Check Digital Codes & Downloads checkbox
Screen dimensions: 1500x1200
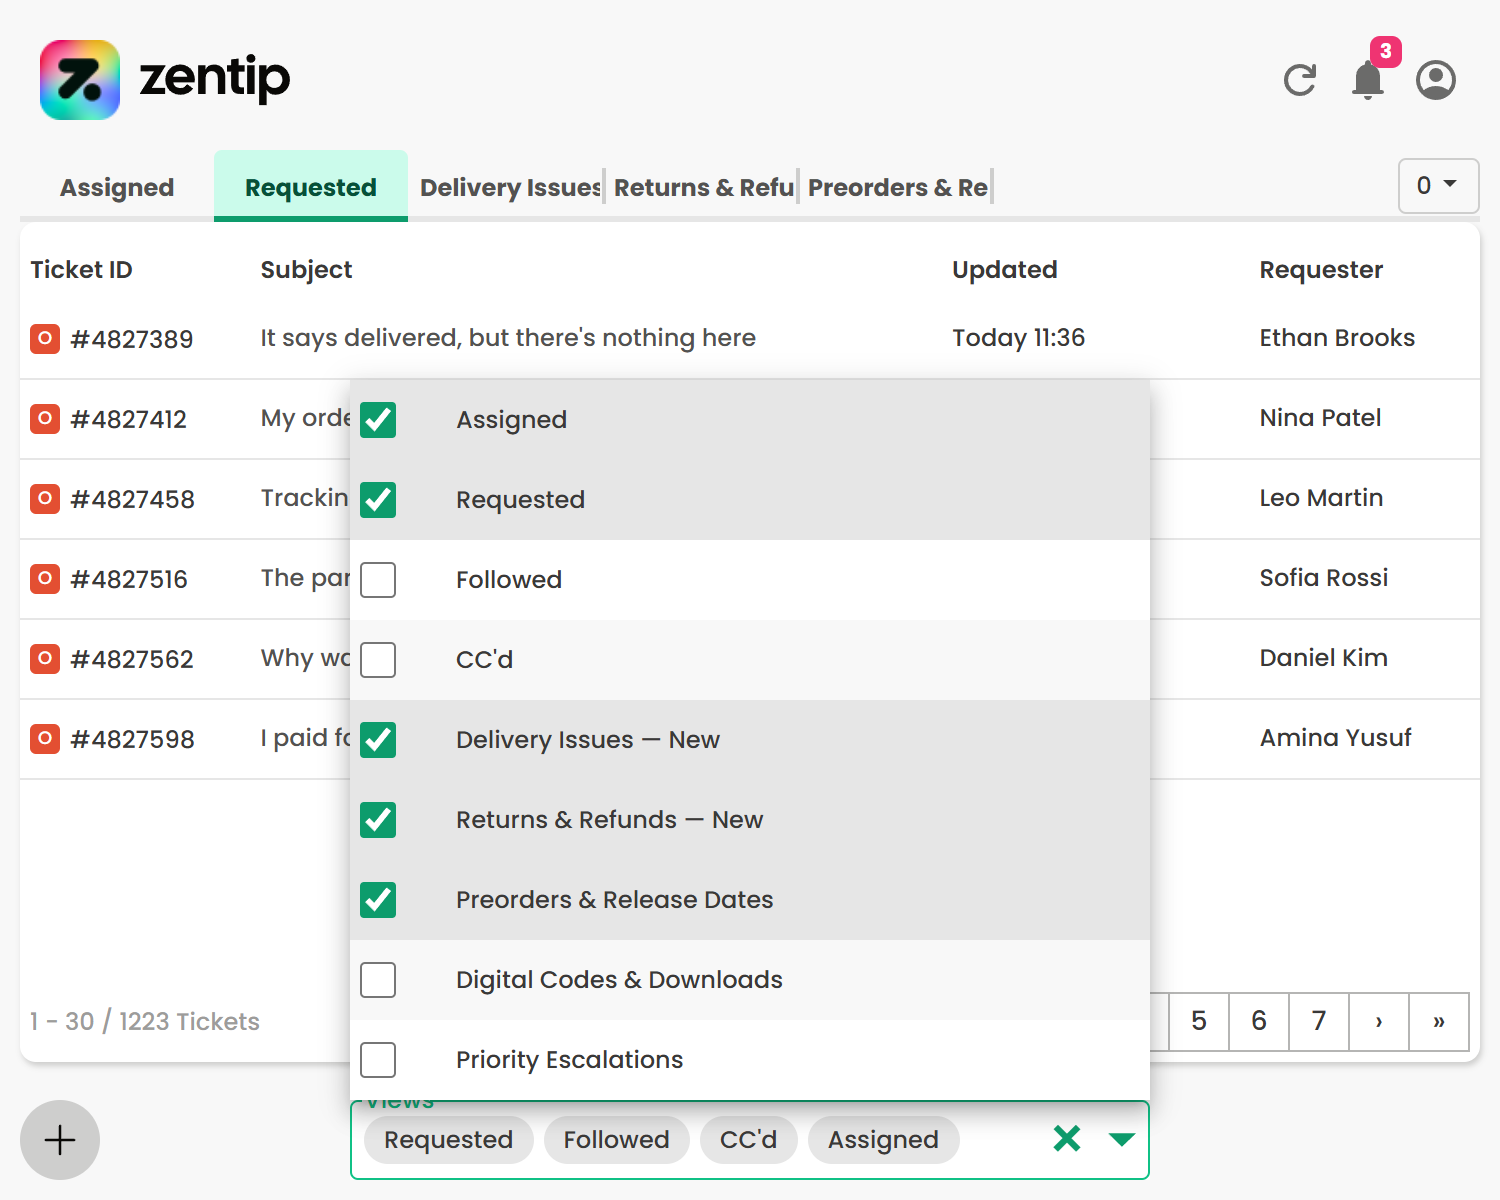[x=378, y=980]
